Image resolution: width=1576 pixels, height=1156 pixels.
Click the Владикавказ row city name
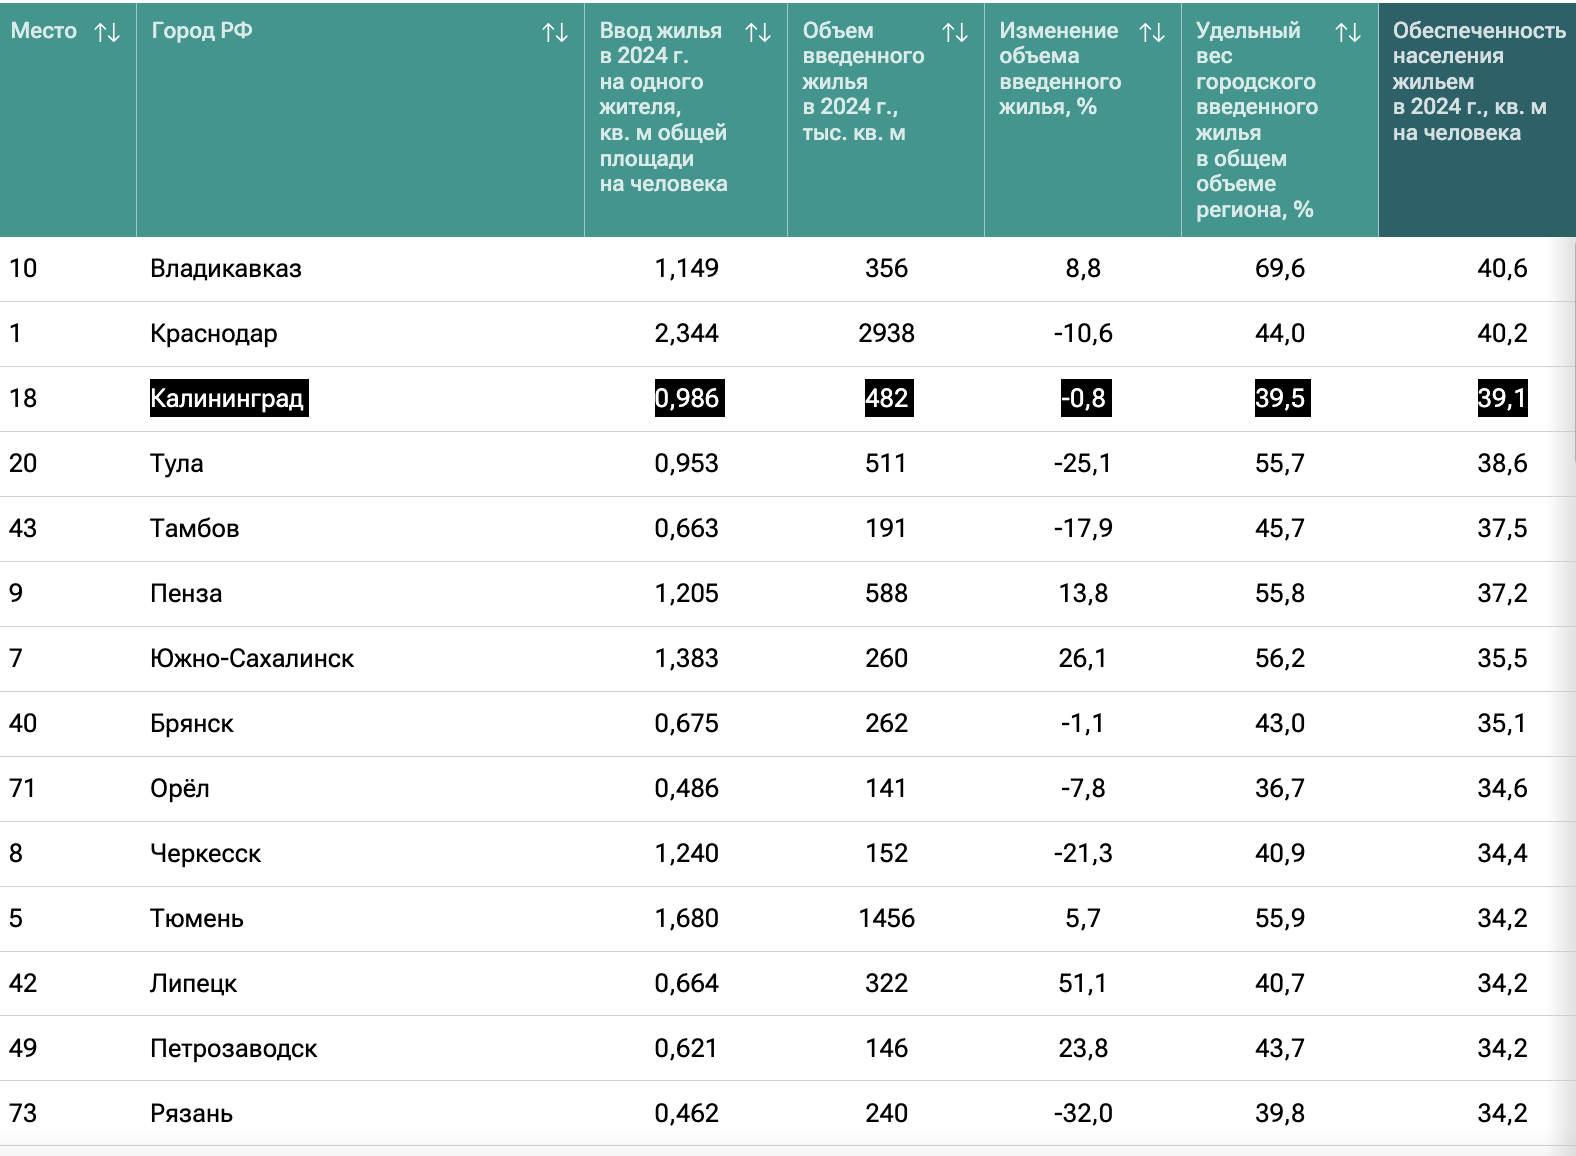[x=226, y=268]
